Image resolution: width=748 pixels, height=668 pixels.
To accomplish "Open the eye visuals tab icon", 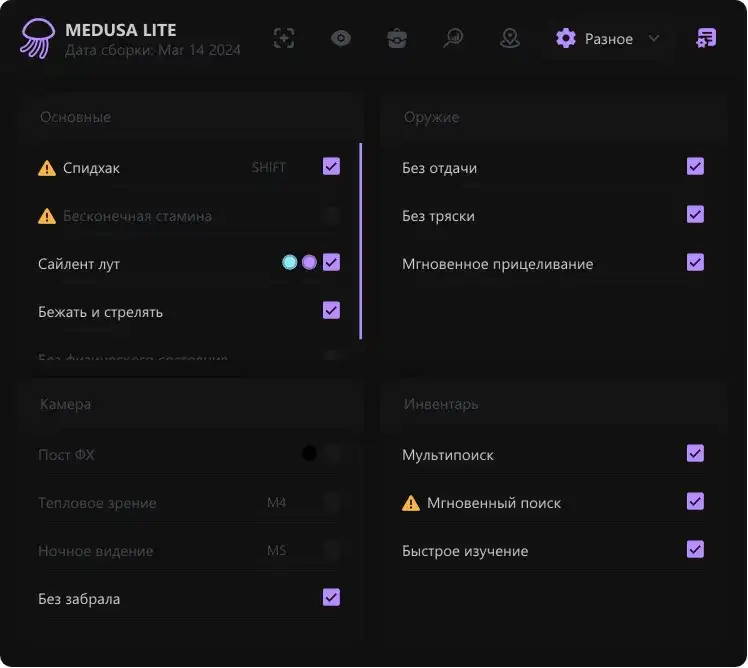I will (341, 38).
